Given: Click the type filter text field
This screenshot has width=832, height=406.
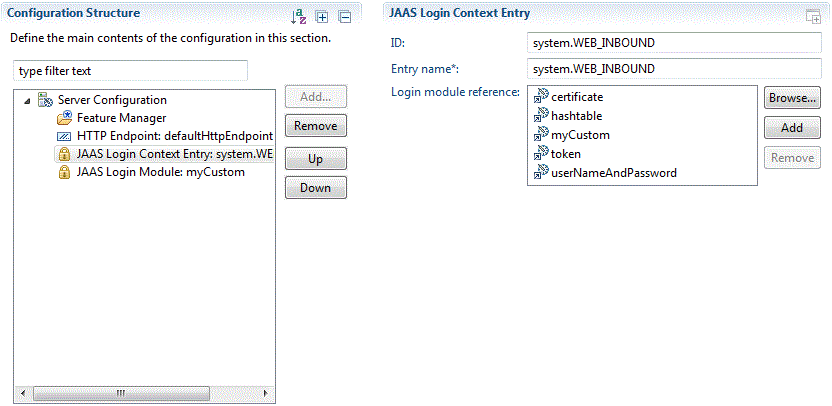Looking at the screenshot, I should pos(131,71).
